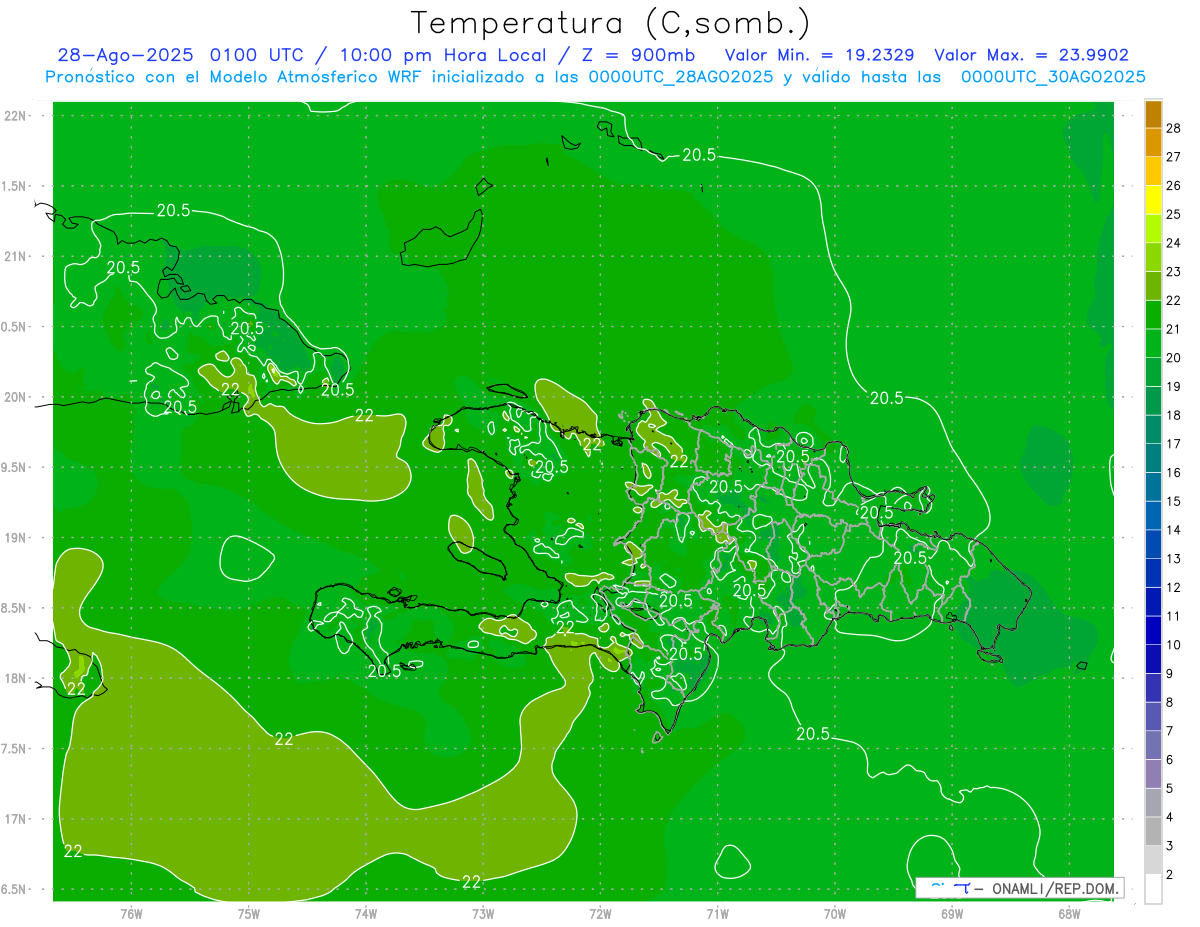Click the longitude axis label '74W'
This screenshot has height=927, width=1200.
point(366,913)
